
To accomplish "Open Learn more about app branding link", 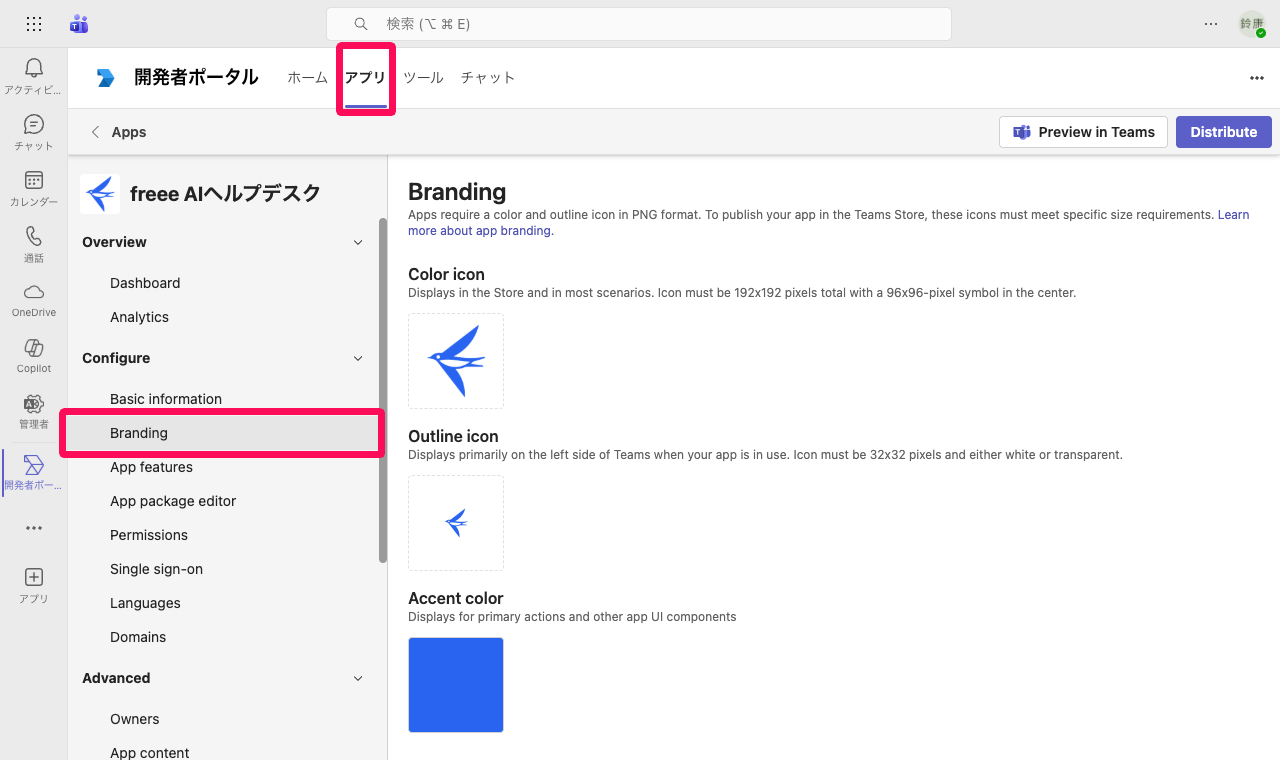I will pos(828,223).
